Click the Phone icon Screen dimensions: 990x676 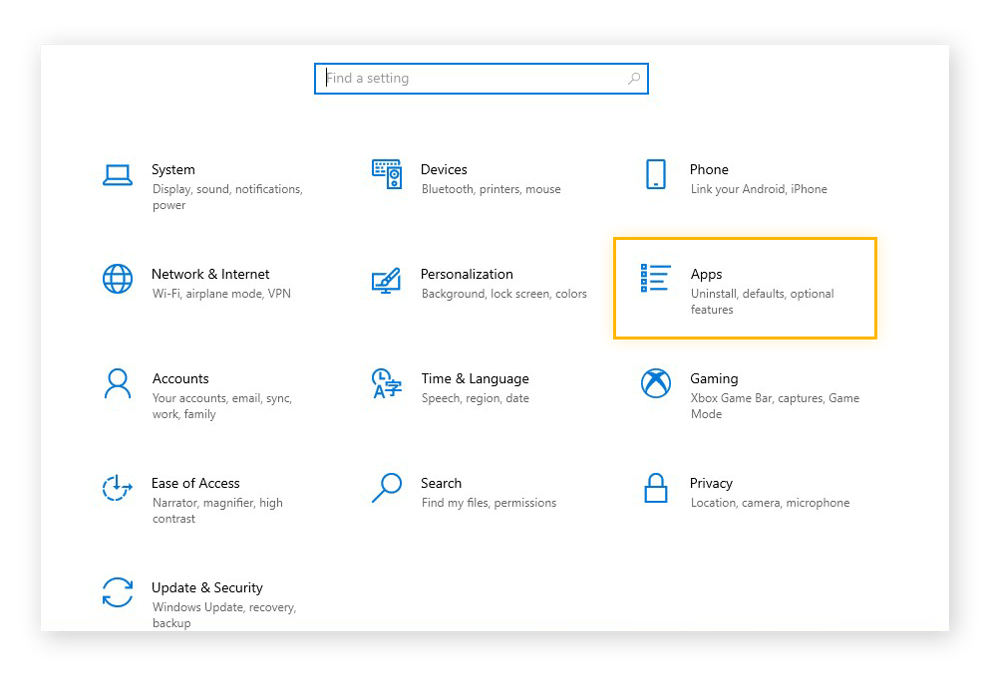[x=655, y=173]
